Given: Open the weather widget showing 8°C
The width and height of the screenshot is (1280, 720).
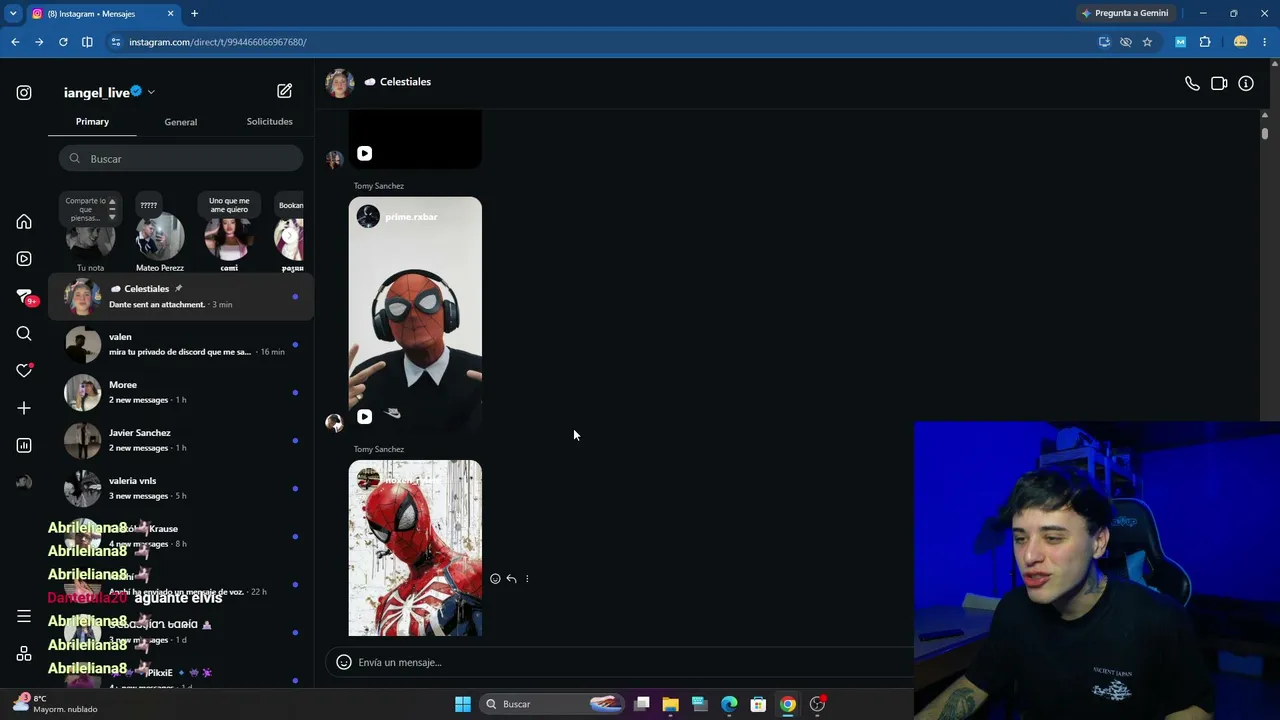Looking at the screenshot, I should 56,704.
